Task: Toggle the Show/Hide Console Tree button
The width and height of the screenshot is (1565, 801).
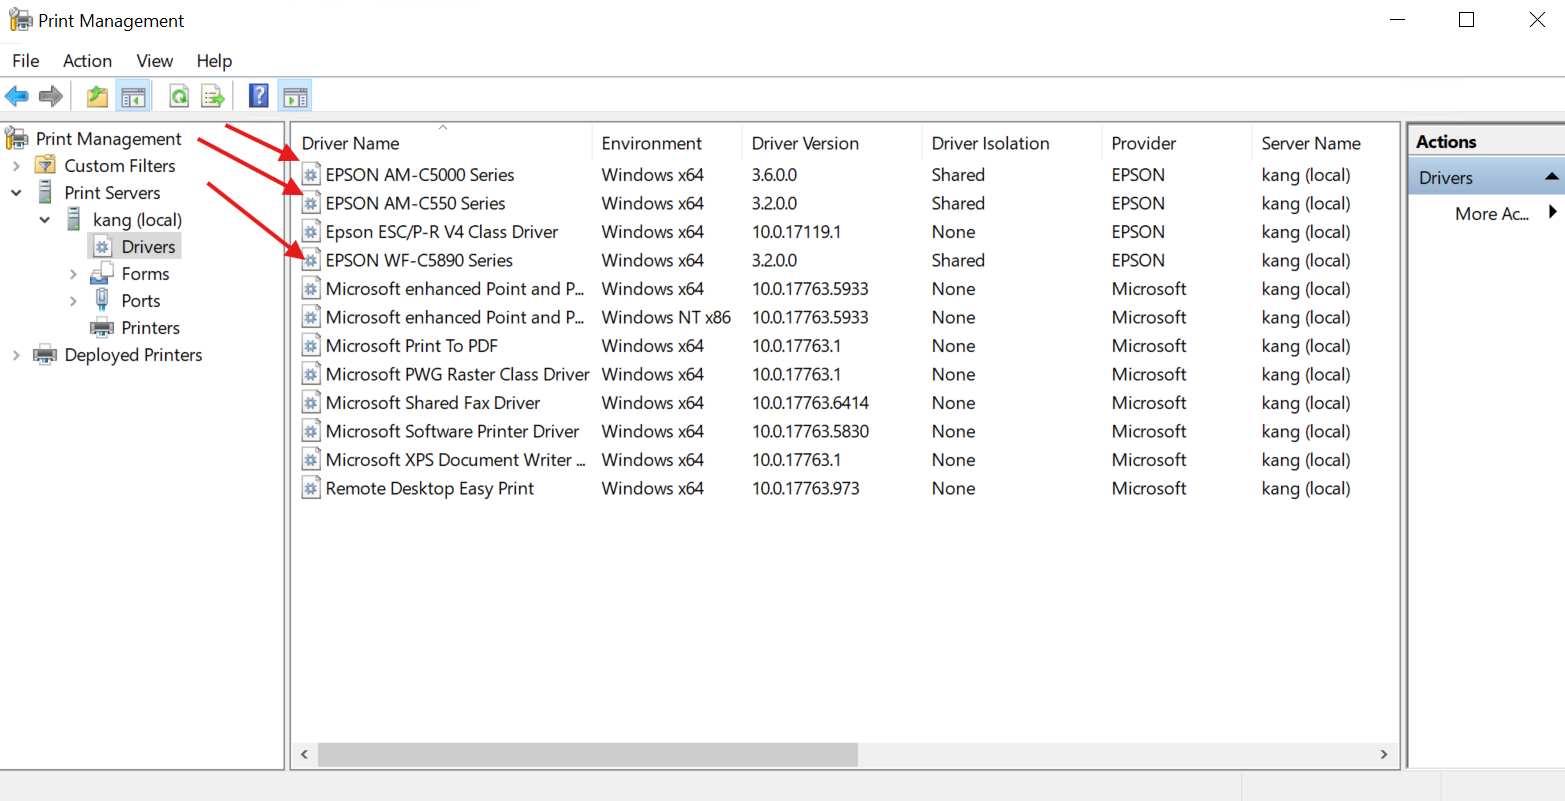Action: [133, 96]
